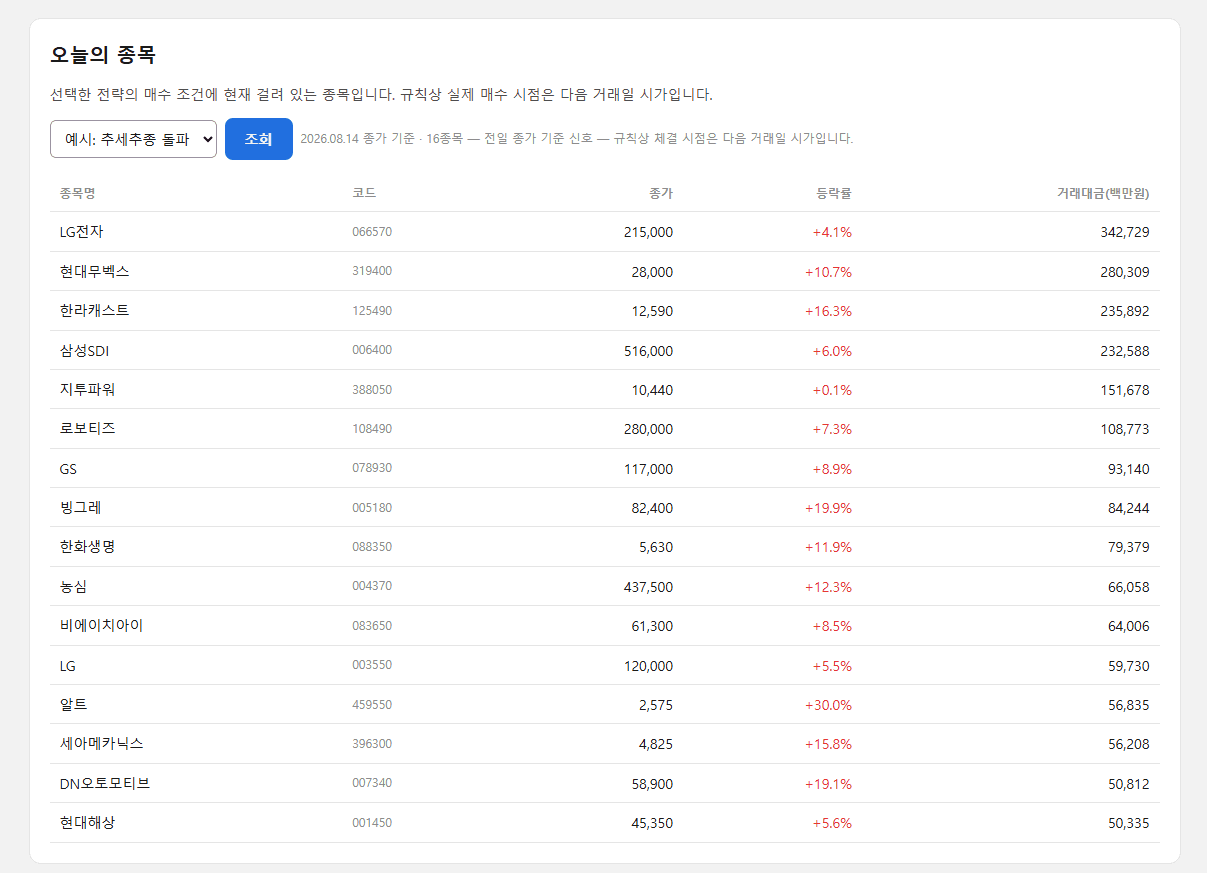Click the 농심 stock name
Viewport: 1207px width, 873px height.
(73, 587)
